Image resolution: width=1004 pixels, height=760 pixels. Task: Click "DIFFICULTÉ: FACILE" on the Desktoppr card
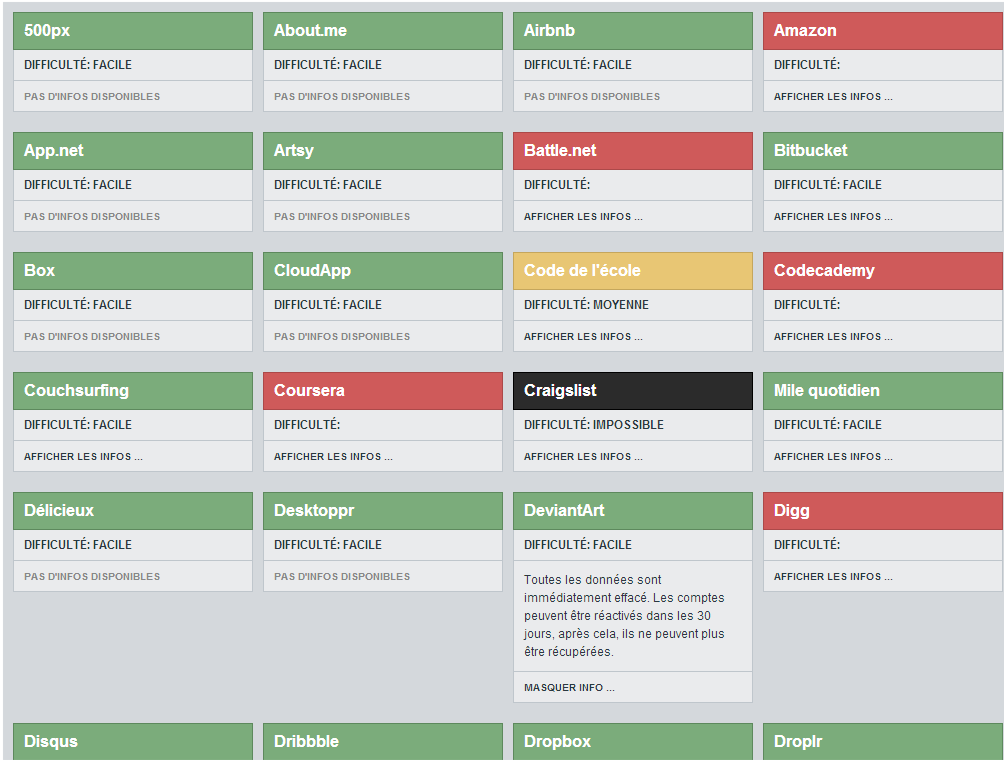click(328, 545)
